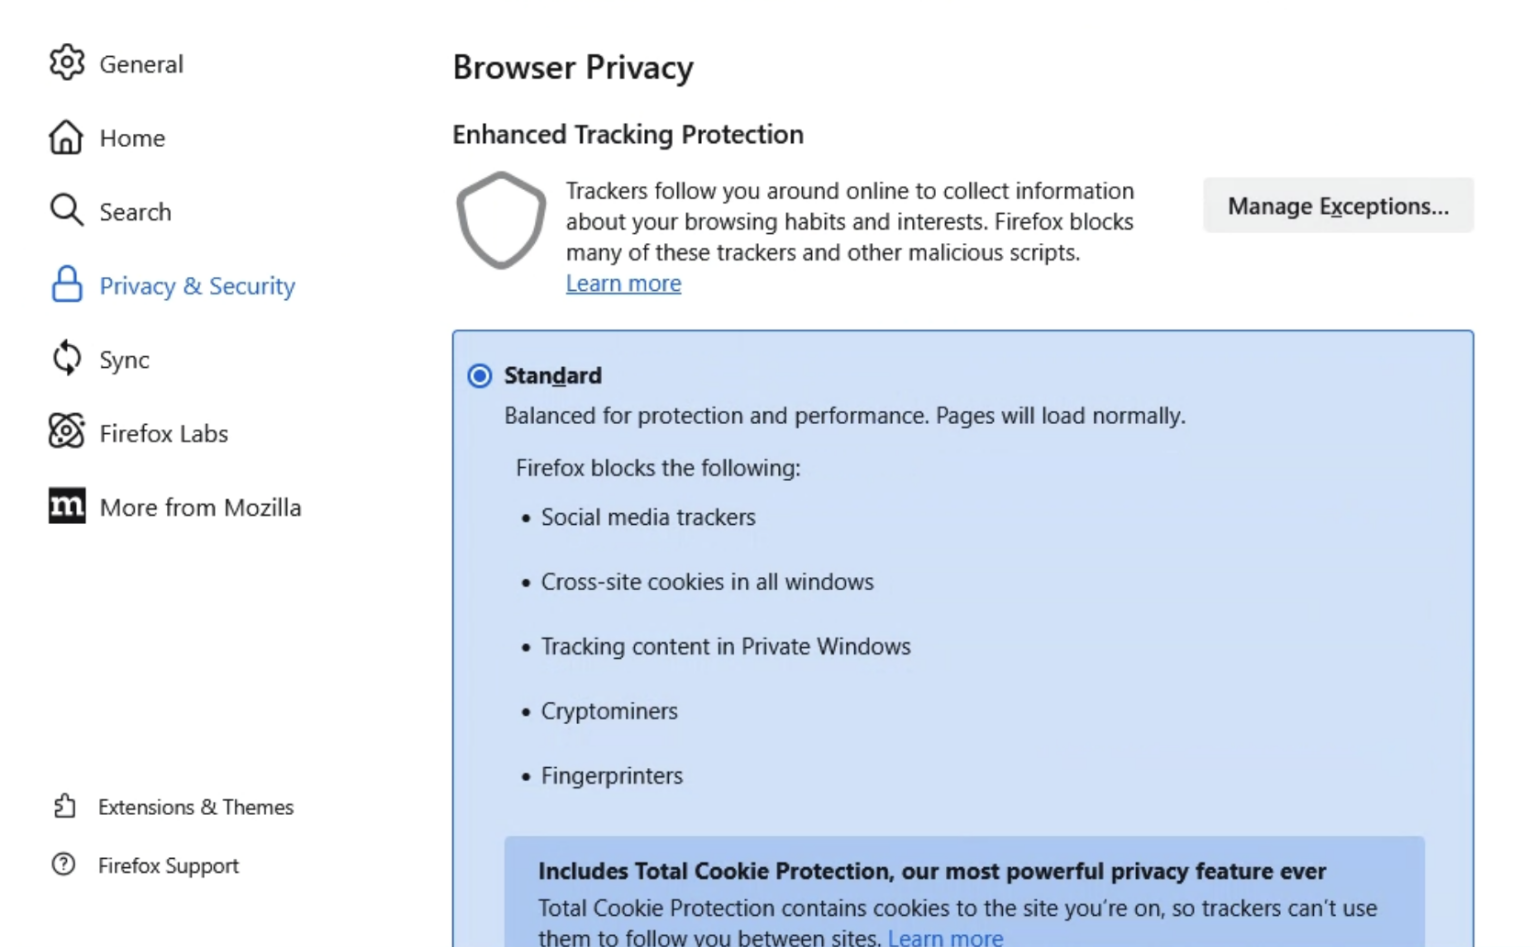Open Extensions & Themes from sidebar
The image size is (1536, 947).
click(x=196, y=806)
